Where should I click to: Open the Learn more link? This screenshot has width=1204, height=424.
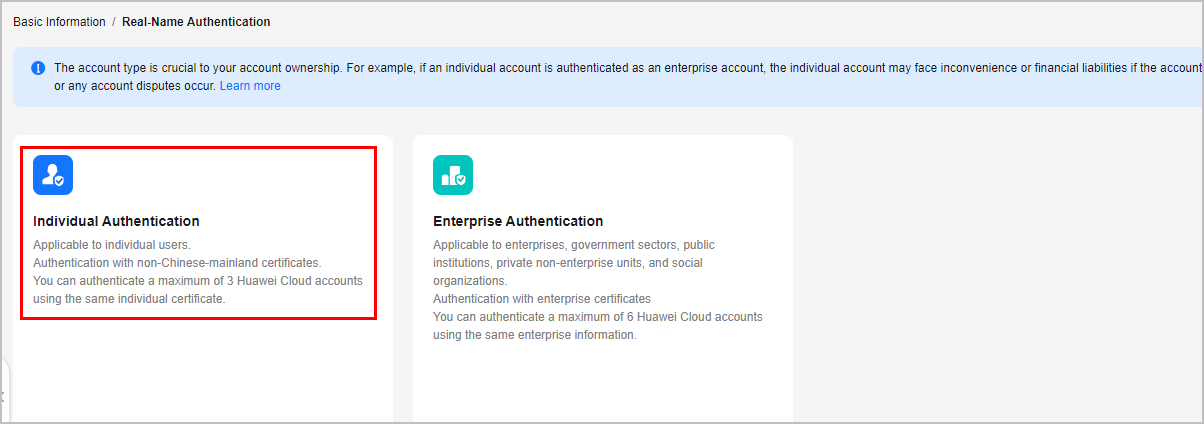tap(250, 86)
